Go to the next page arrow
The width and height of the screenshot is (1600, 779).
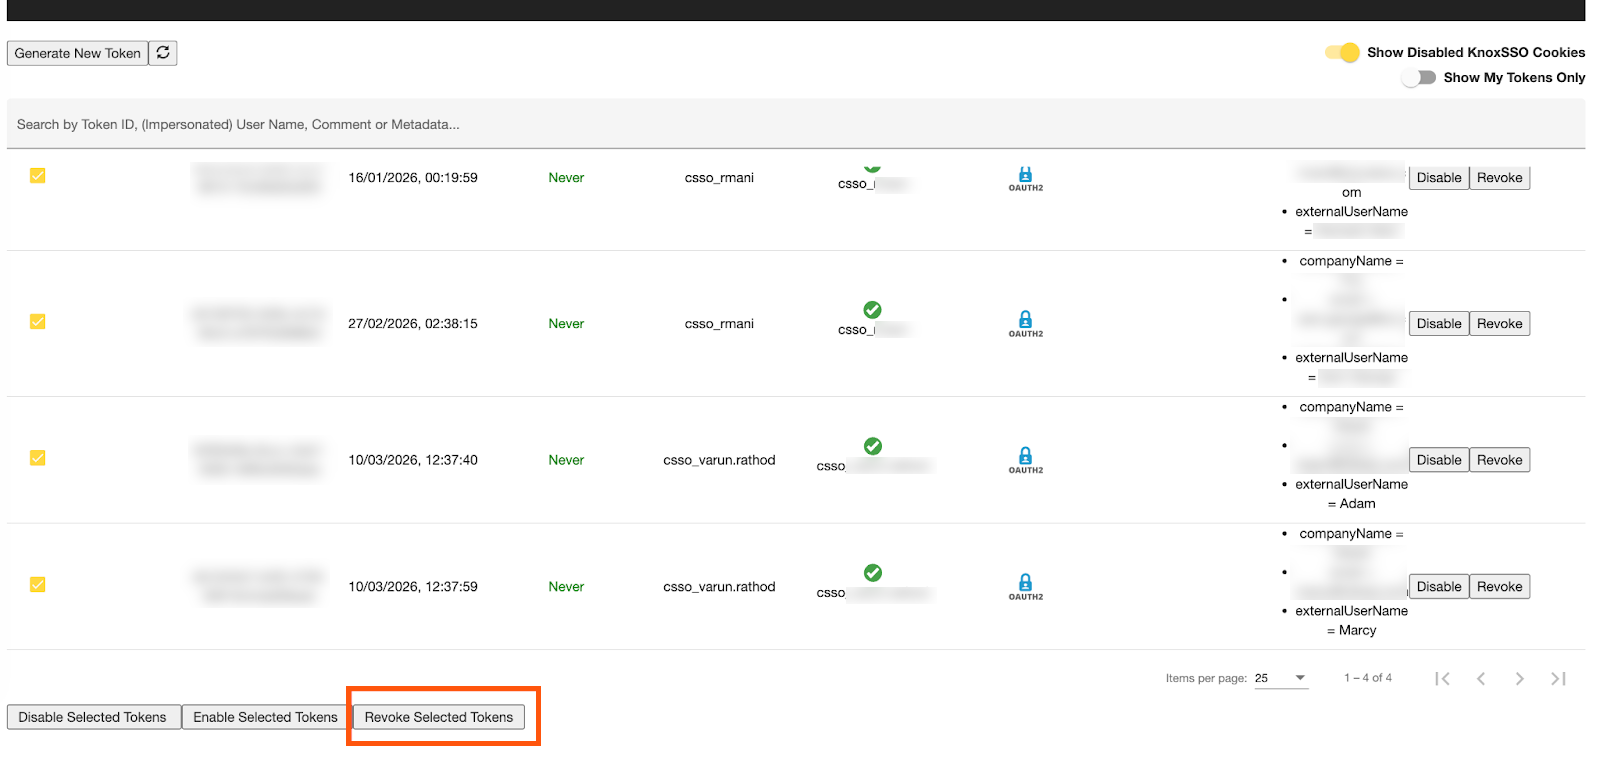[x=1519, y=679]
